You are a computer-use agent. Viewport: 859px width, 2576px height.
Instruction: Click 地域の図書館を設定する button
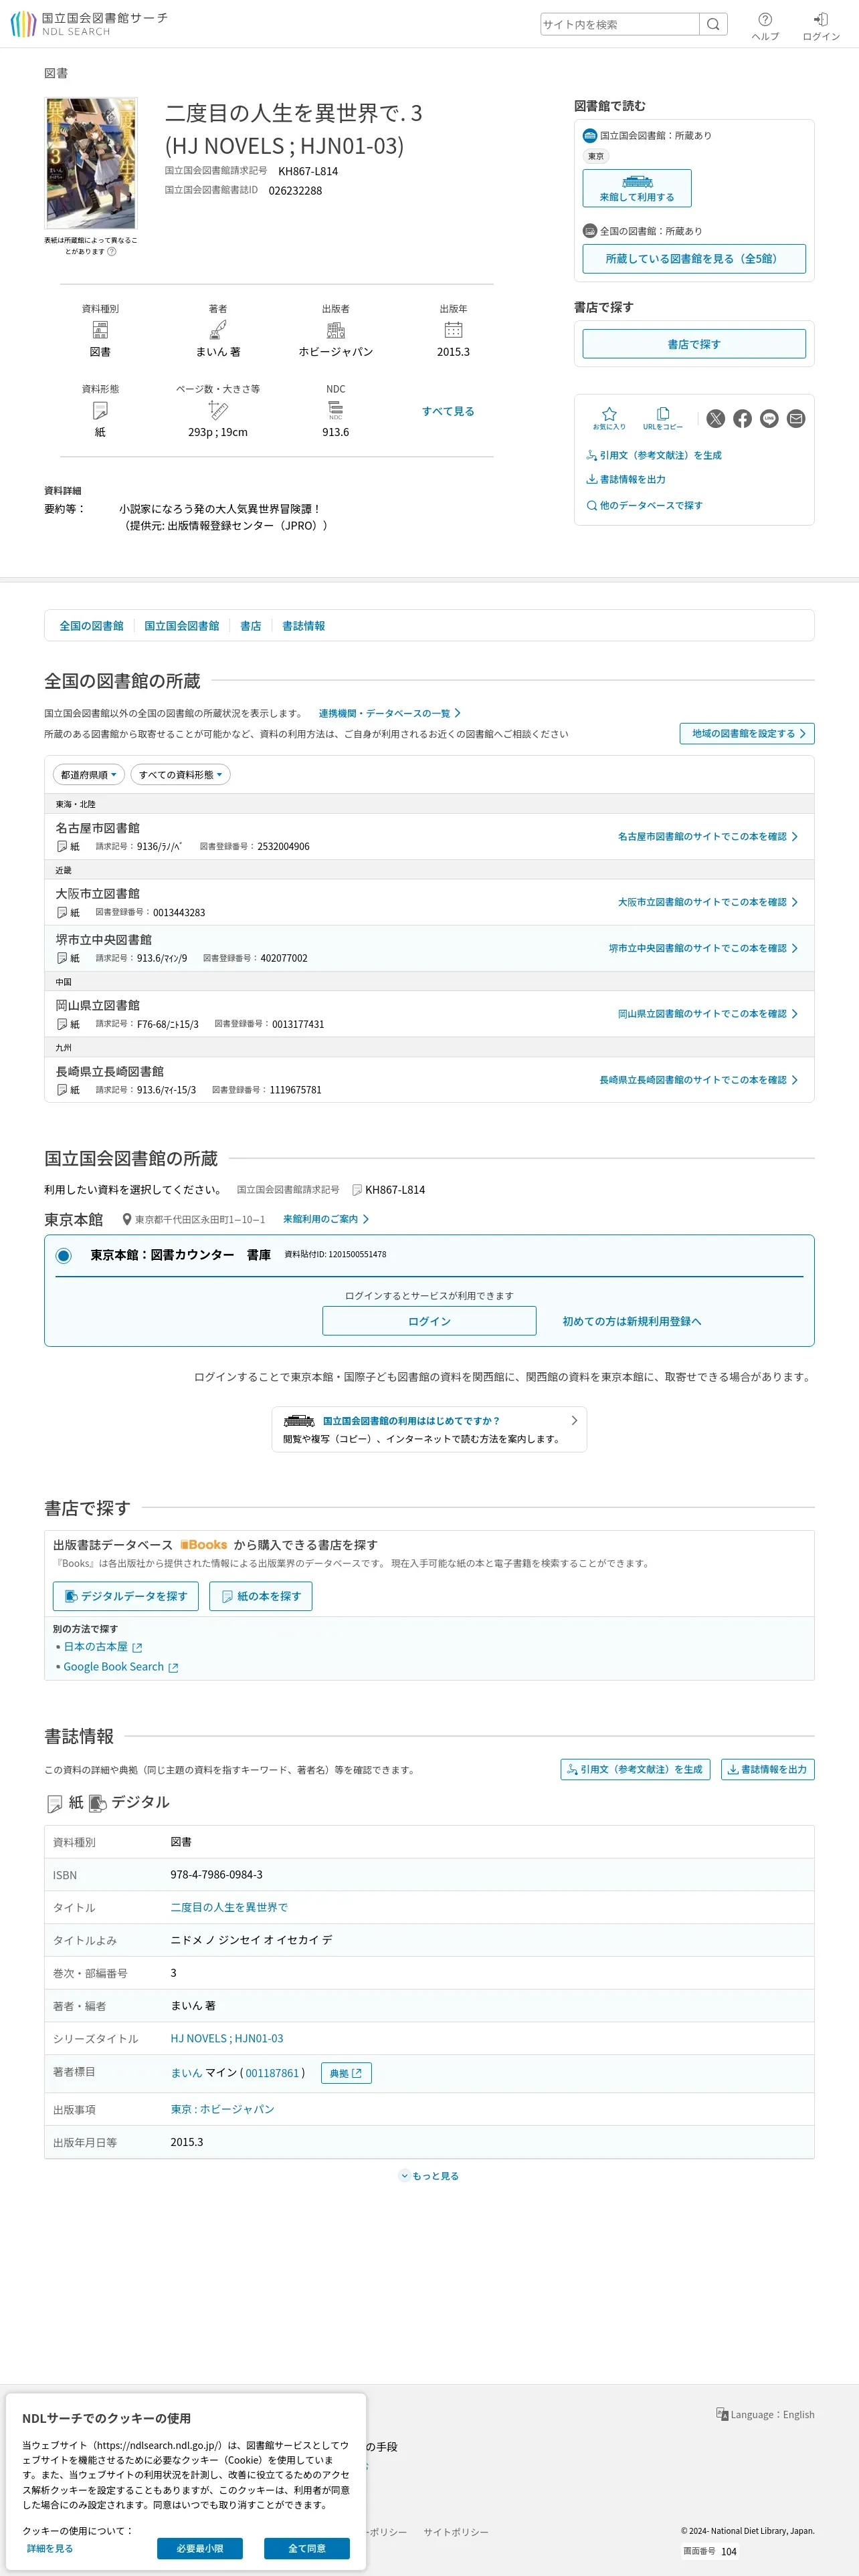(747, 733)
